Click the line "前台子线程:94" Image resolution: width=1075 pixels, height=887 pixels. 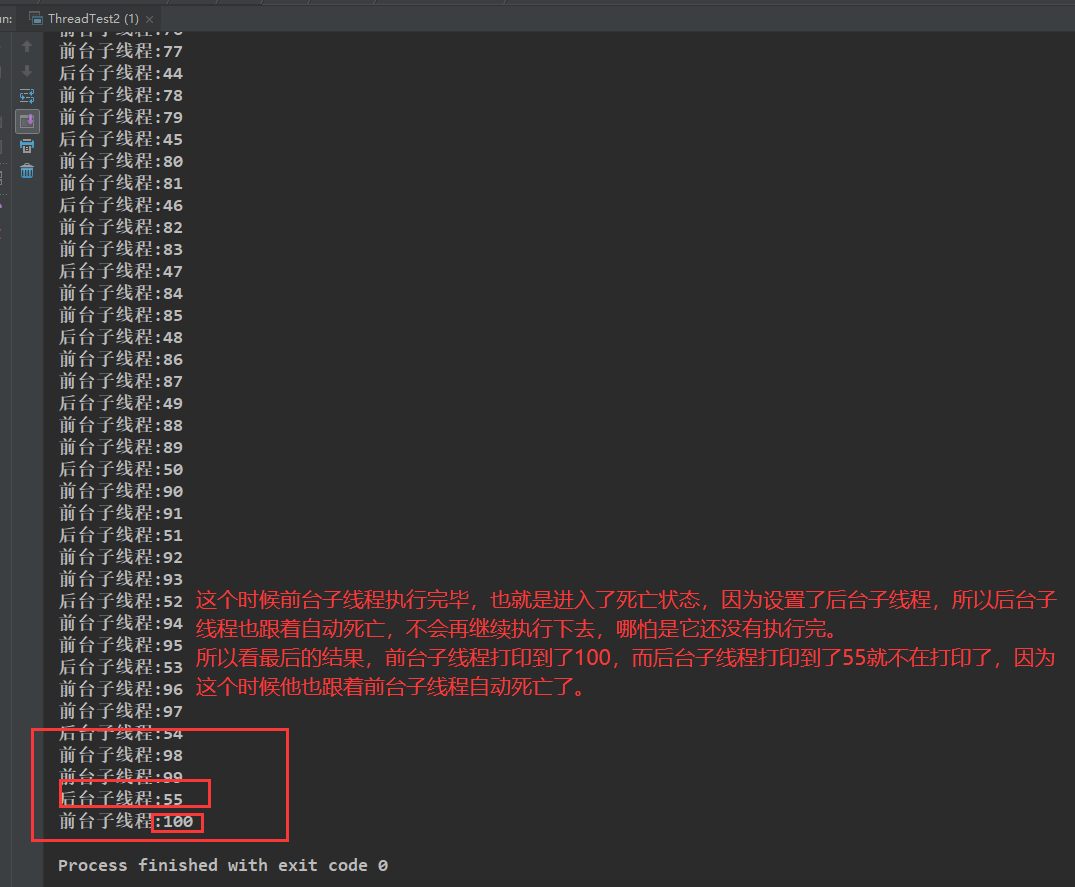click(x=121, y=623)
